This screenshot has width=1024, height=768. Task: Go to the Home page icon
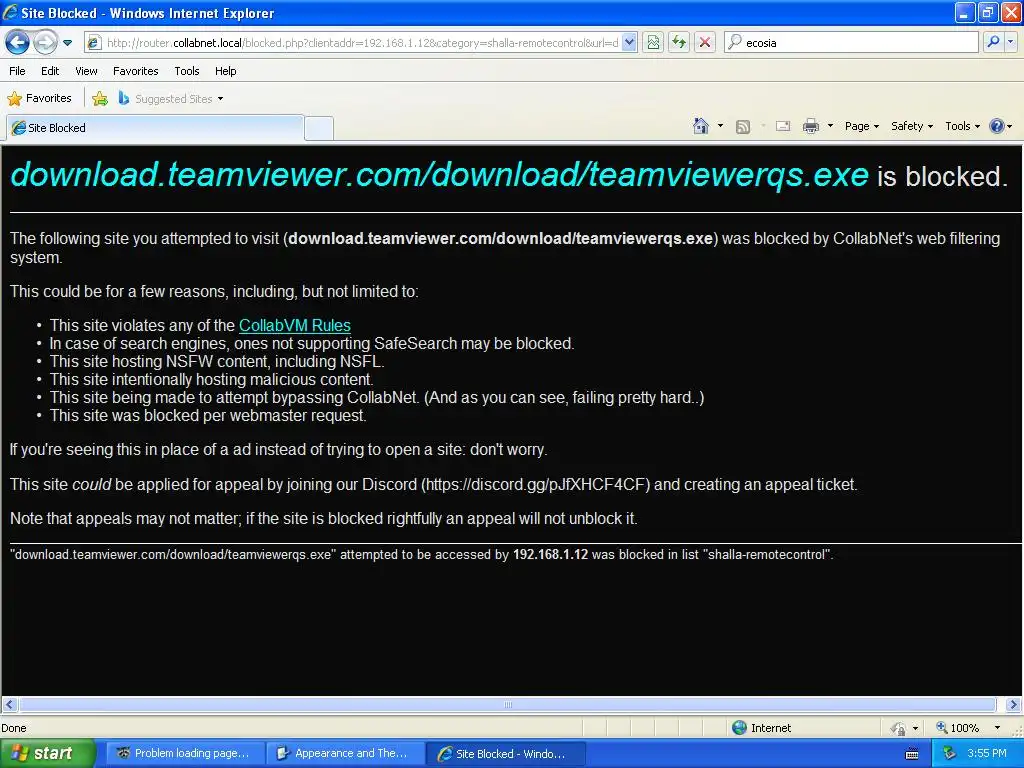[701, 126]
